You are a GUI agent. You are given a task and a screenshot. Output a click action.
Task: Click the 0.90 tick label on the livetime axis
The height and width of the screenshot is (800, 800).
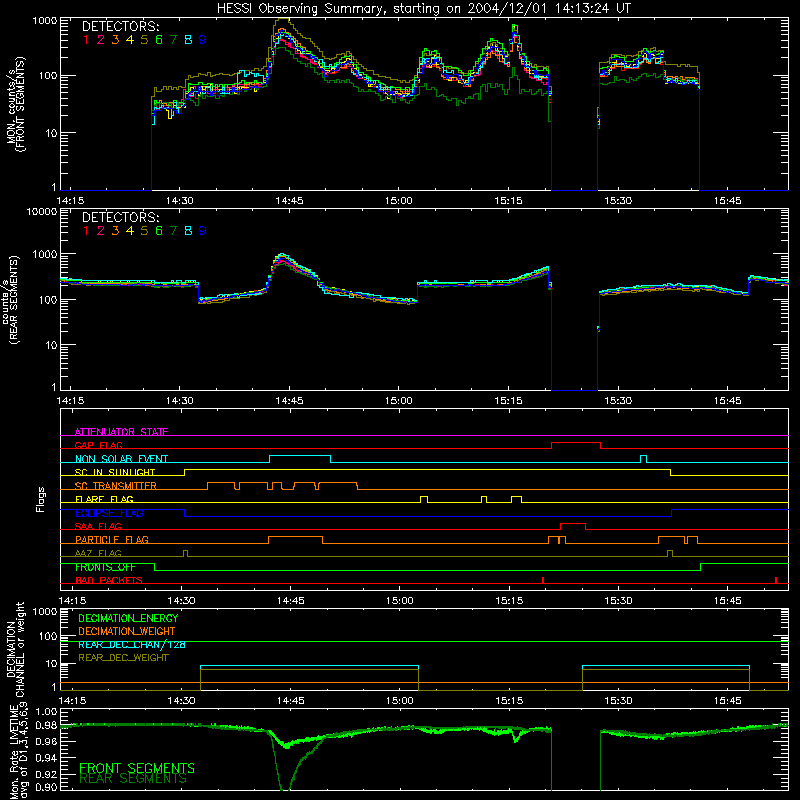[46, 787]
